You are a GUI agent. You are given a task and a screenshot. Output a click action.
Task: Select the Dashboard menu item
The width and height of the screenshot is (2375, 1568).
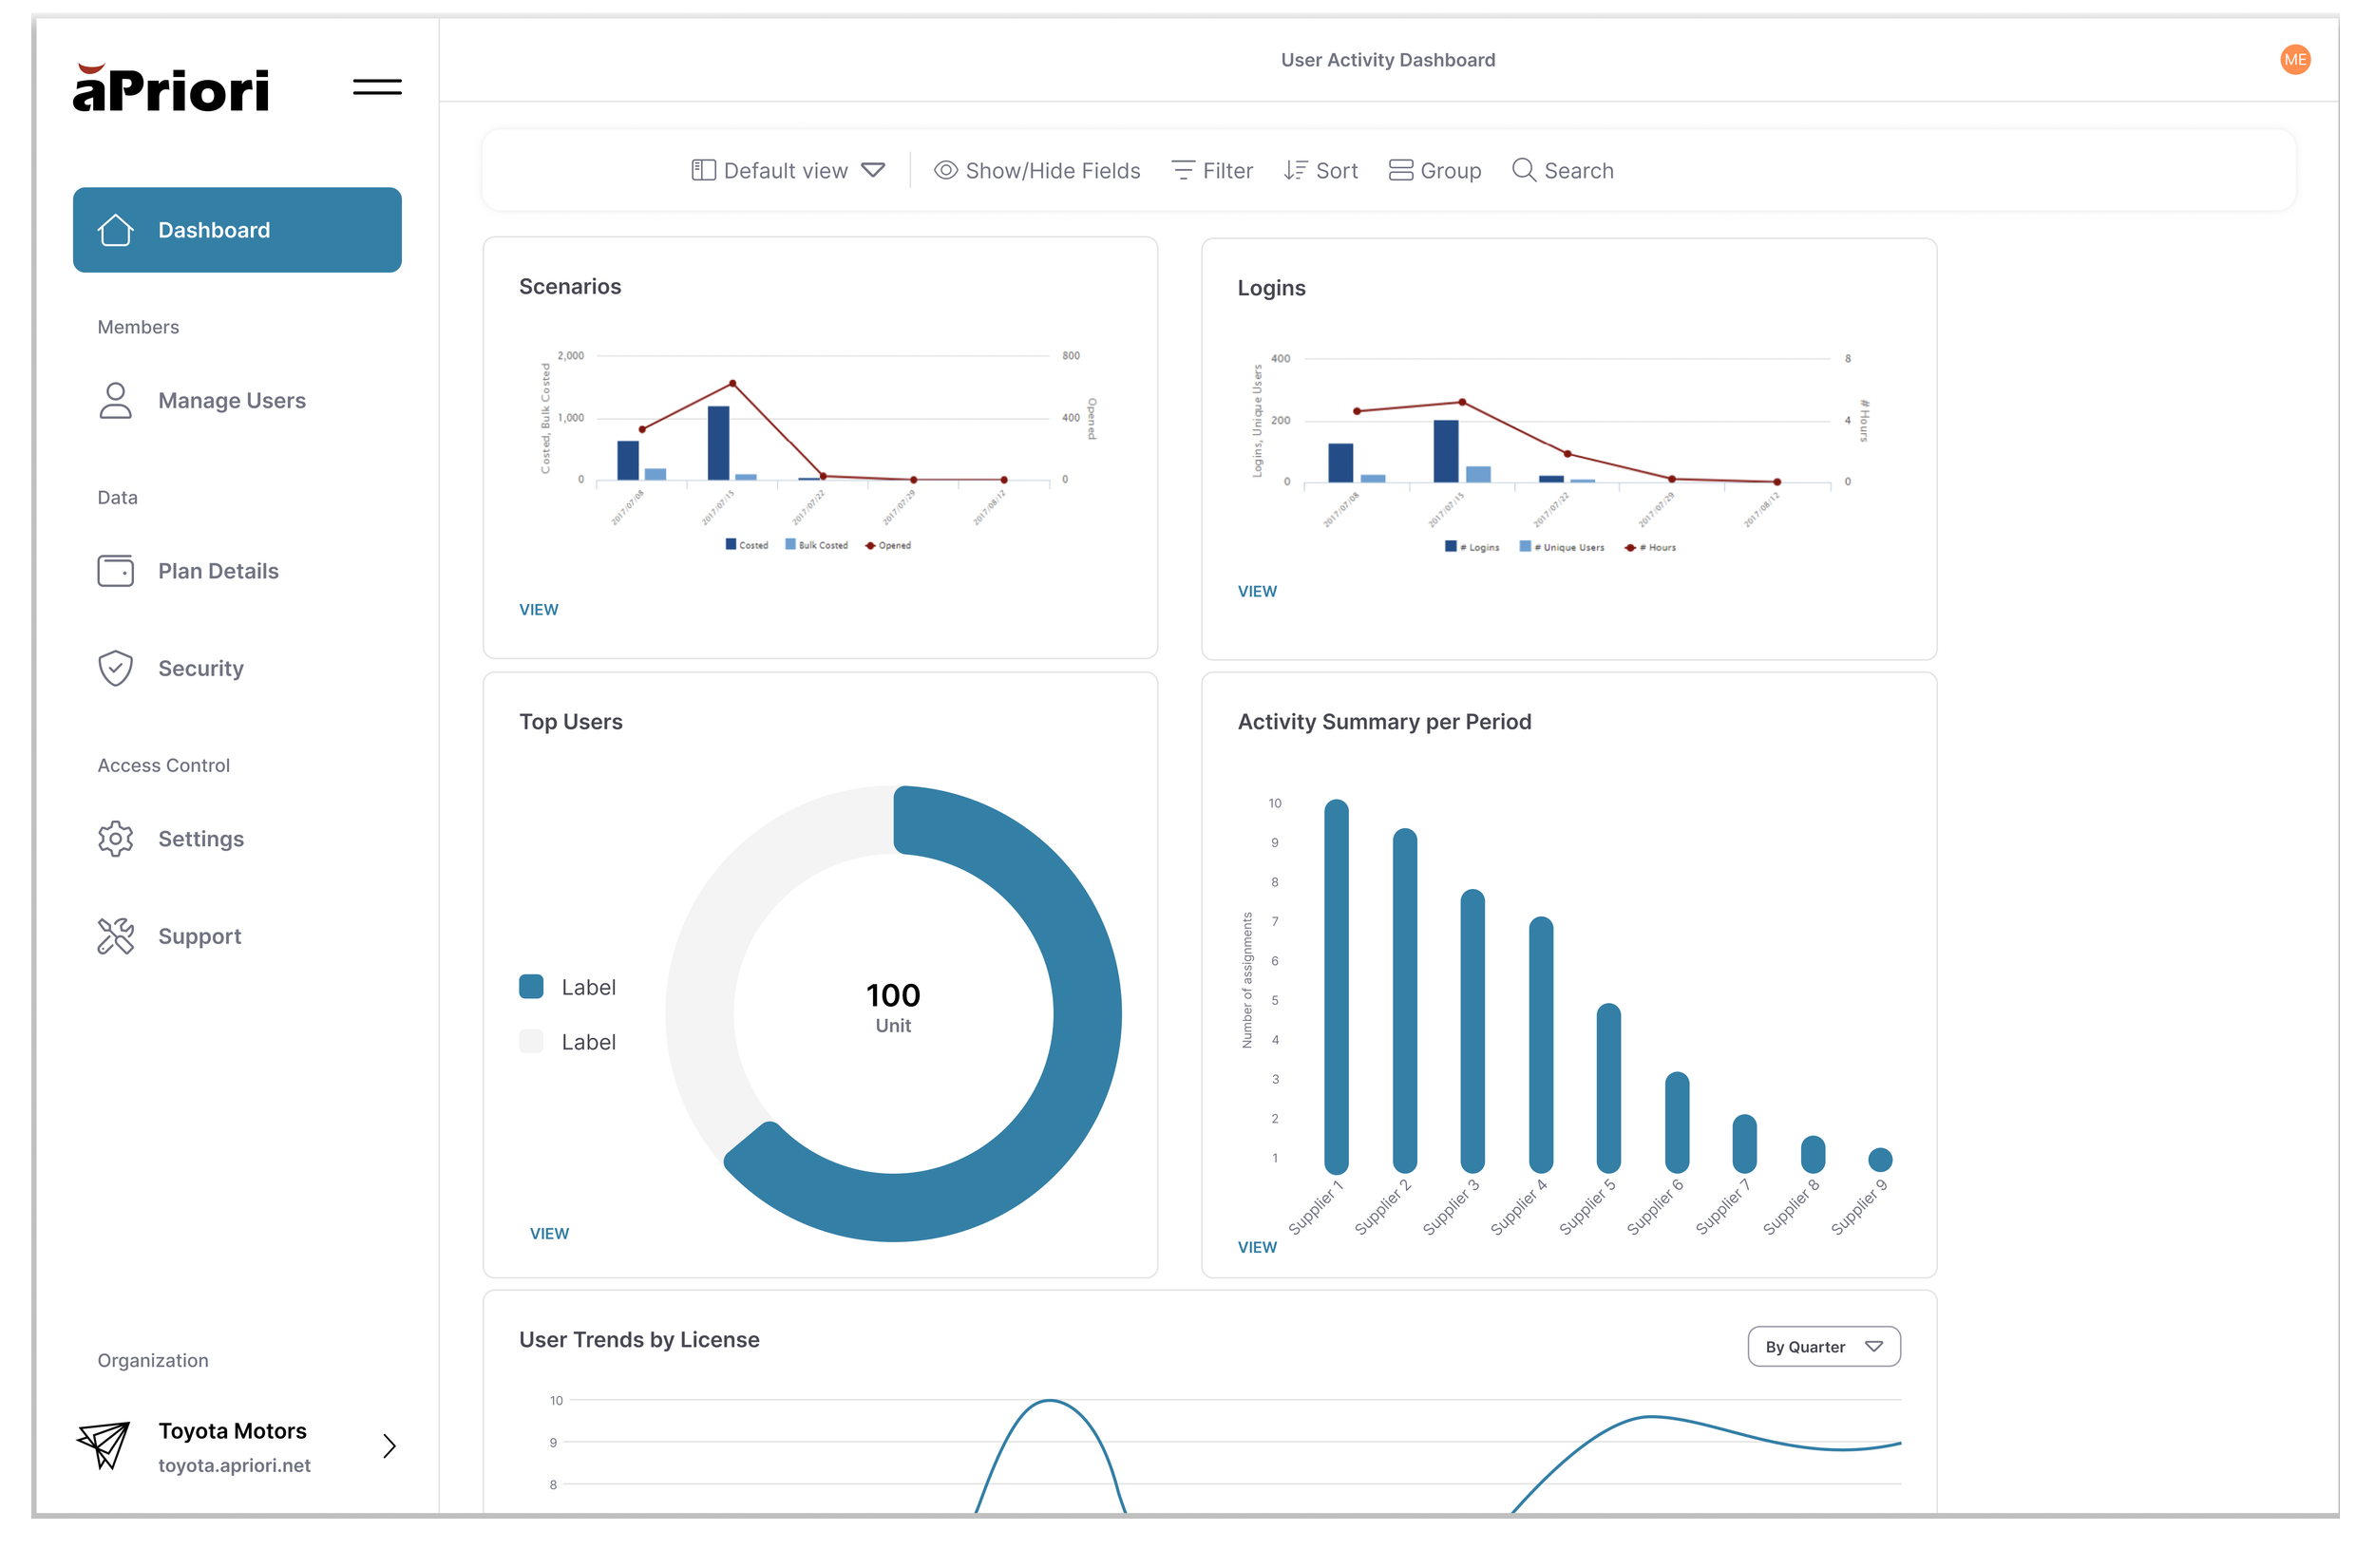237,230
